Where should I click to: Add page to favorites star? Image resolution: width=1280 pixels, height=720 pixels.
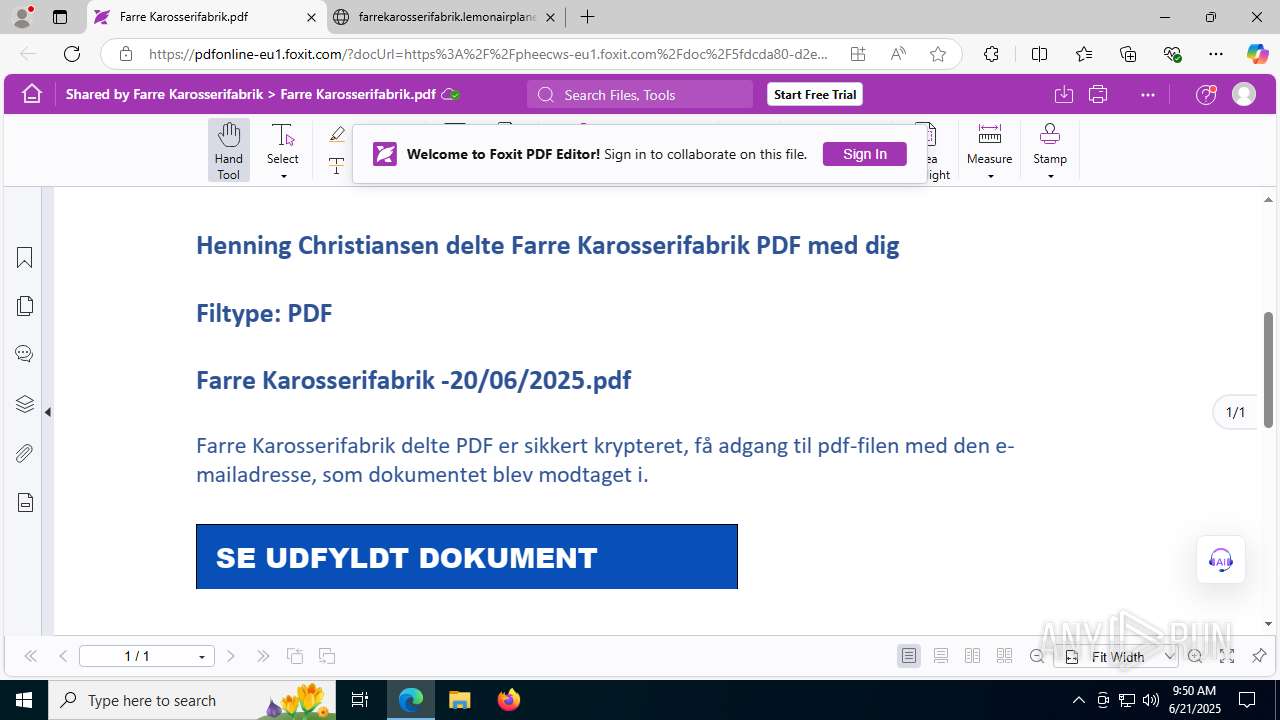938,54
